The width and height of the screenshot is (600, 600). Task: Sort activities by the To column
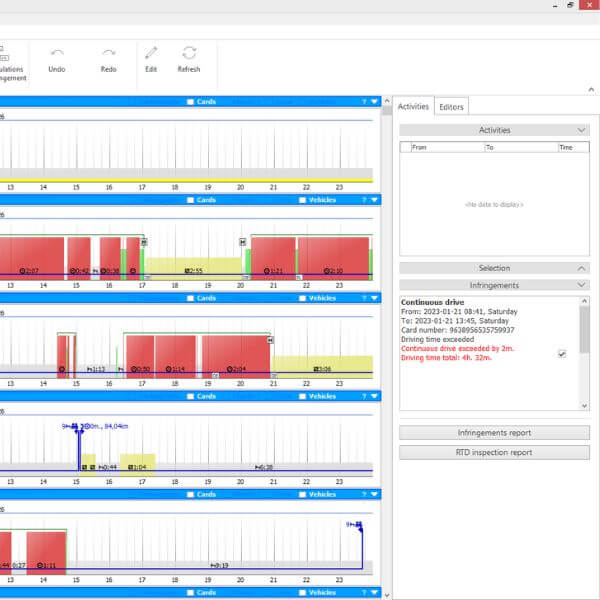(x=521, y=147)
